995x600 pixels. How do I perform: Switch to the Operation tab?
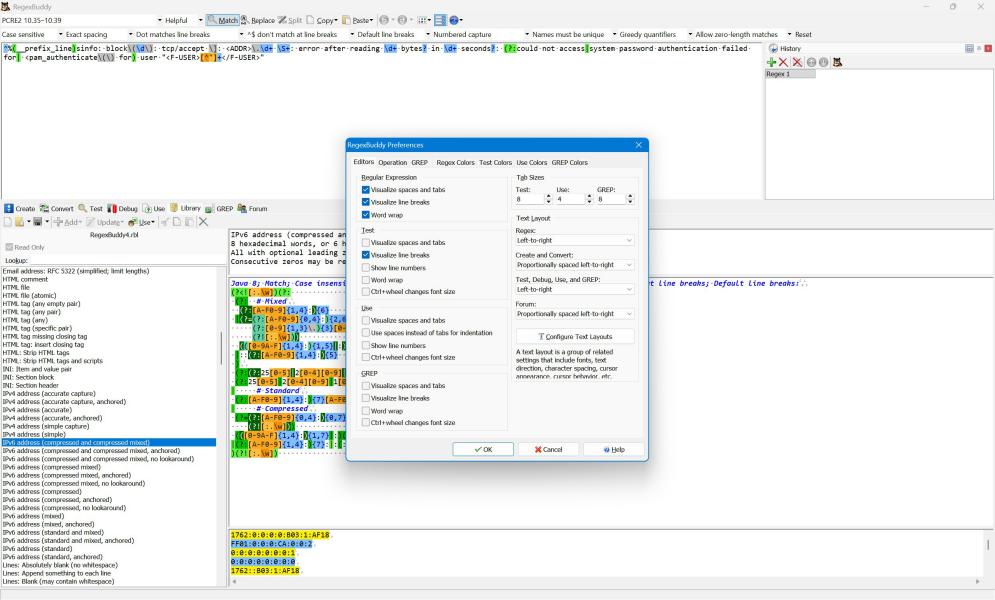coord(392,162)
